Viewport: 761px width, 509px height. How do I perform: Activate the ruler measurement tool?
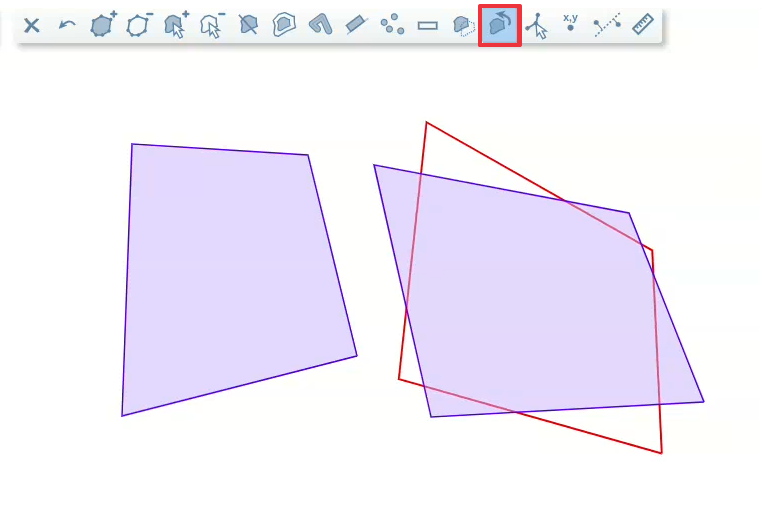pyautogui.click(x=642, y=25)
